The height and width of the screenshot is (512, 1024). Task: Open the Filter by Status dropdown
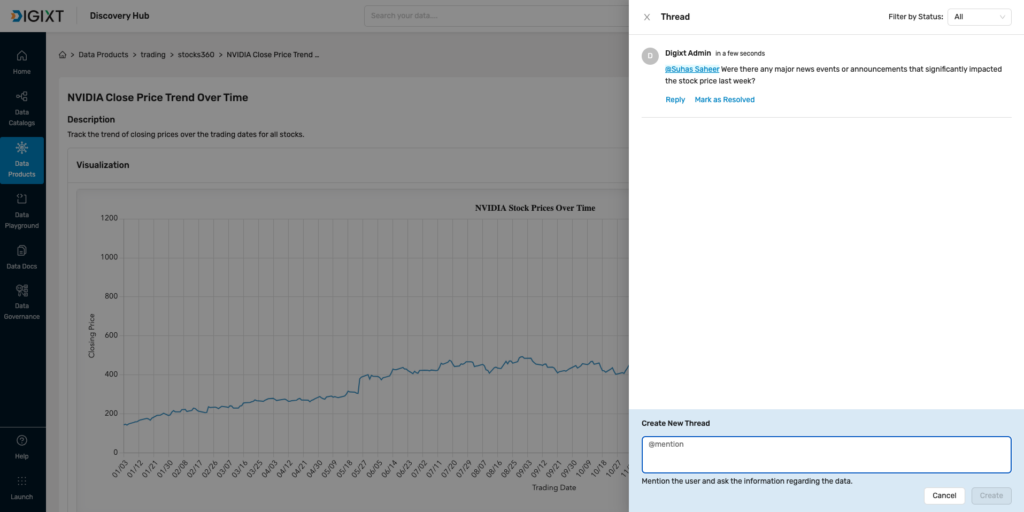click(979, 17)
